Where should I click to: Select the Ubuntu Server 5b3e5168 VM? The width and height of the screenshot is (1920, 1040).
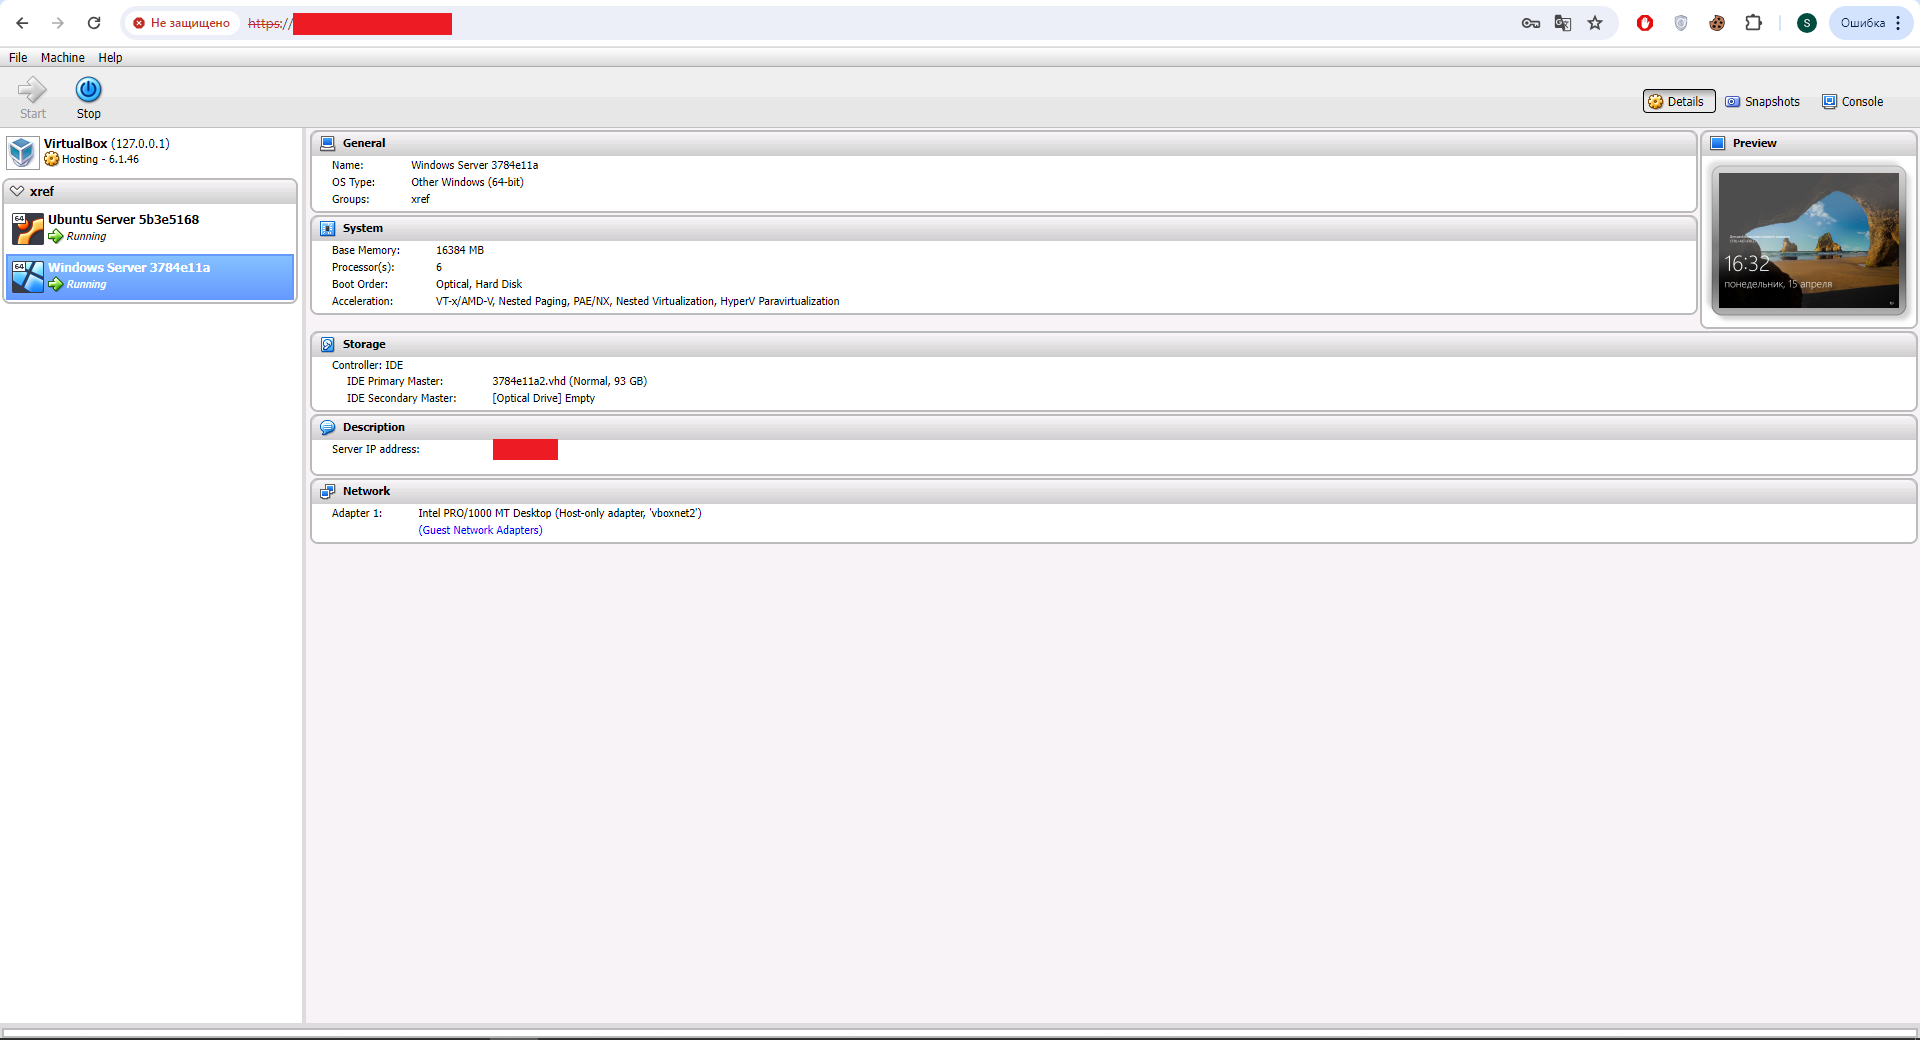[150, 228]
